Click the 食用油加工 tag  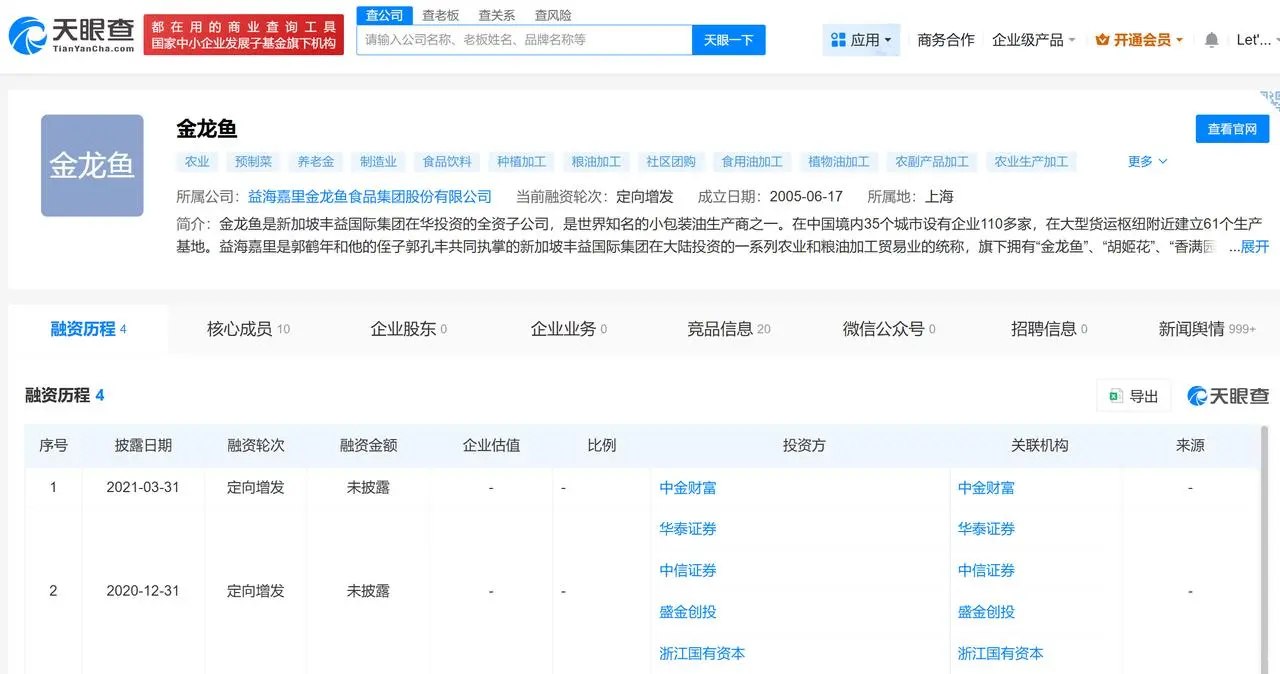(x=752, y=161)
